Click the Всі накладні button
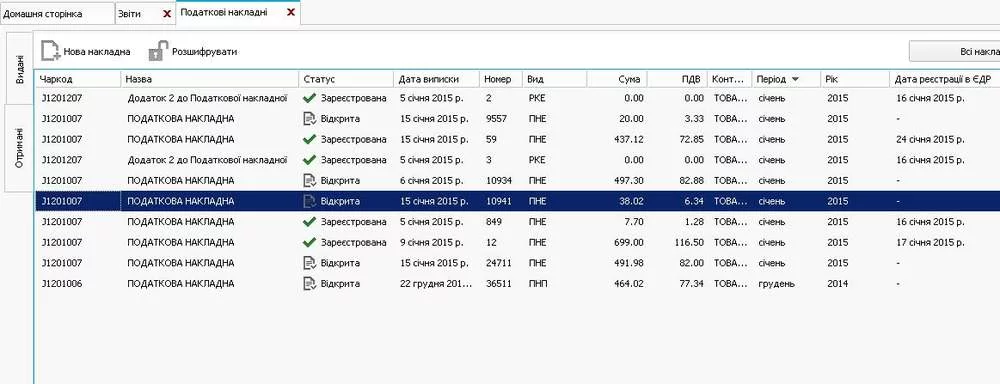 coord(955,51)
